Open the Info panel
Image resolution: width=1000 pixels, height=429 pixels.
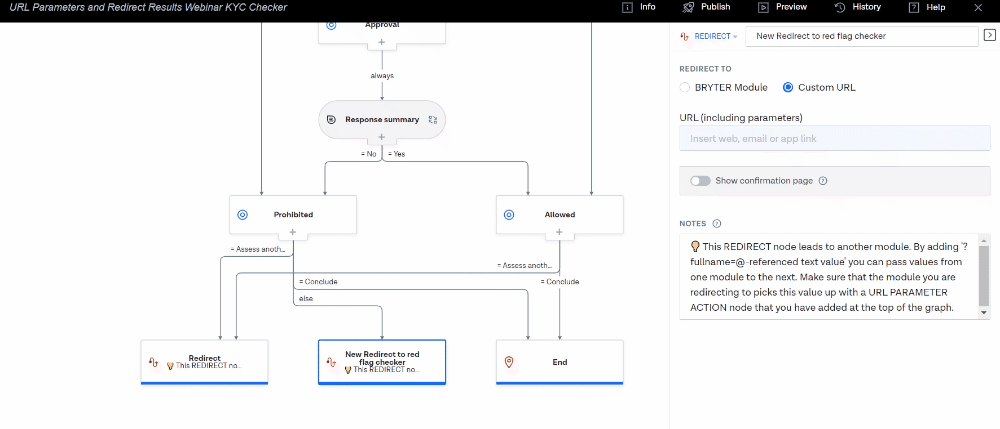coord(638,7)
